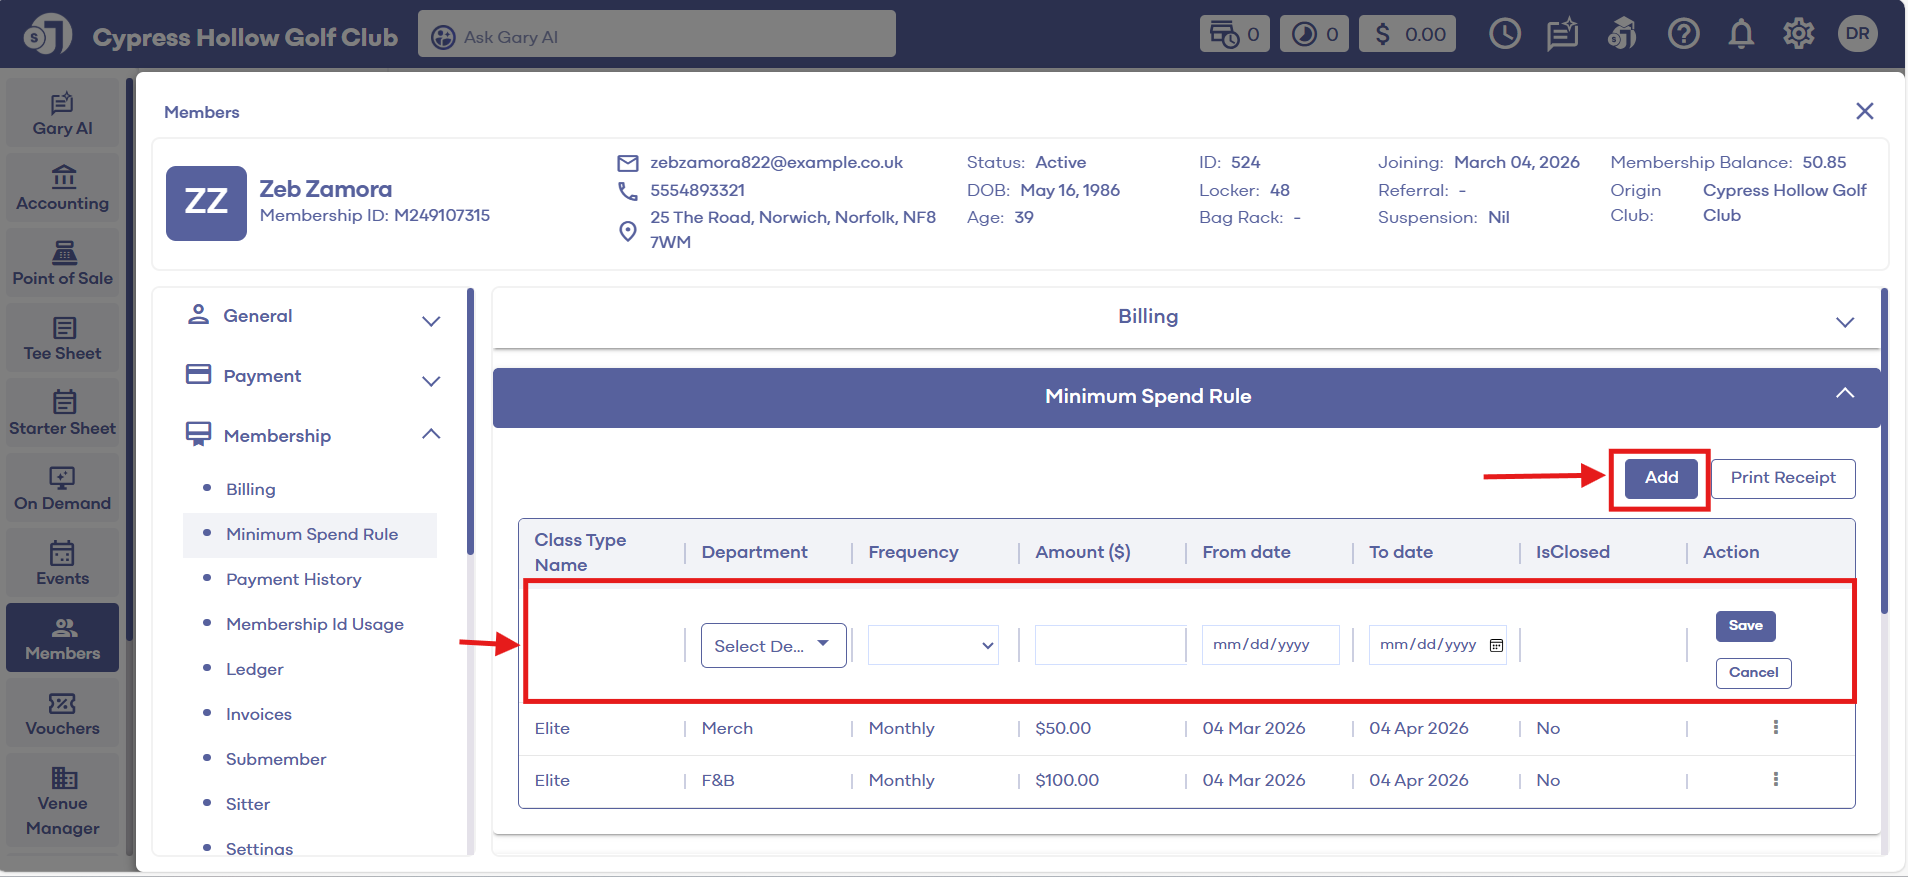Click the Amount input field
This screenshot has width=1908, height=877.
tap(1110, 646)
